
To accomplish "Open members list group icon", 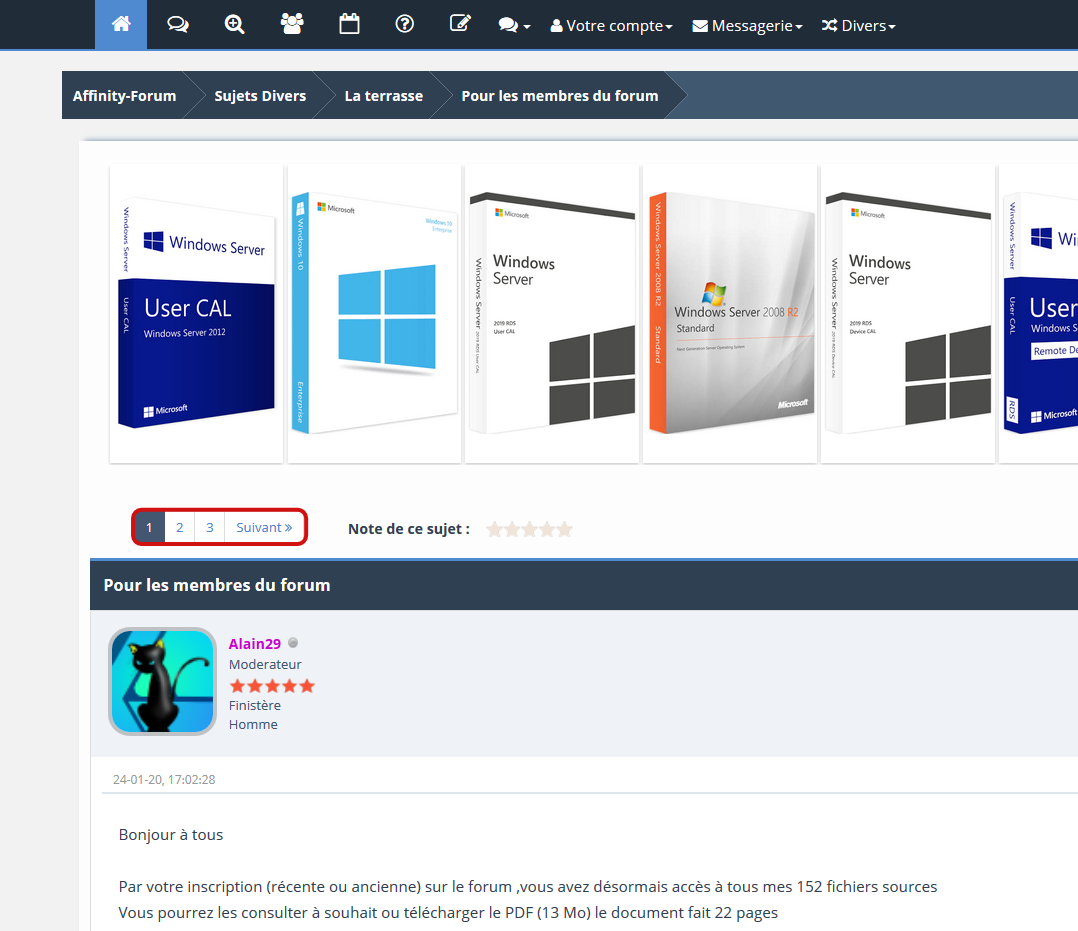I will [292, 25].
